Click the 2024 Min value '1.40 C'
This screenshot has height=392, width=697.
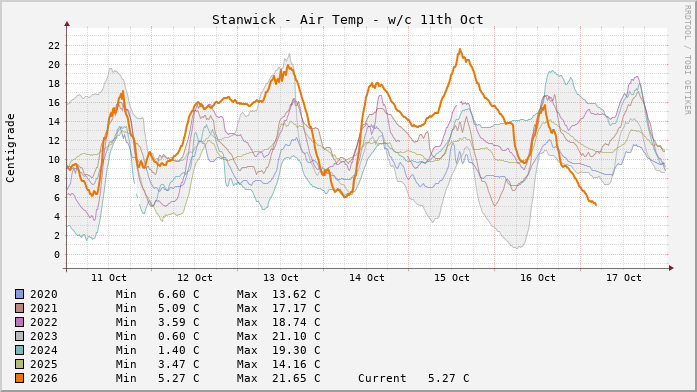coord(179,350)
